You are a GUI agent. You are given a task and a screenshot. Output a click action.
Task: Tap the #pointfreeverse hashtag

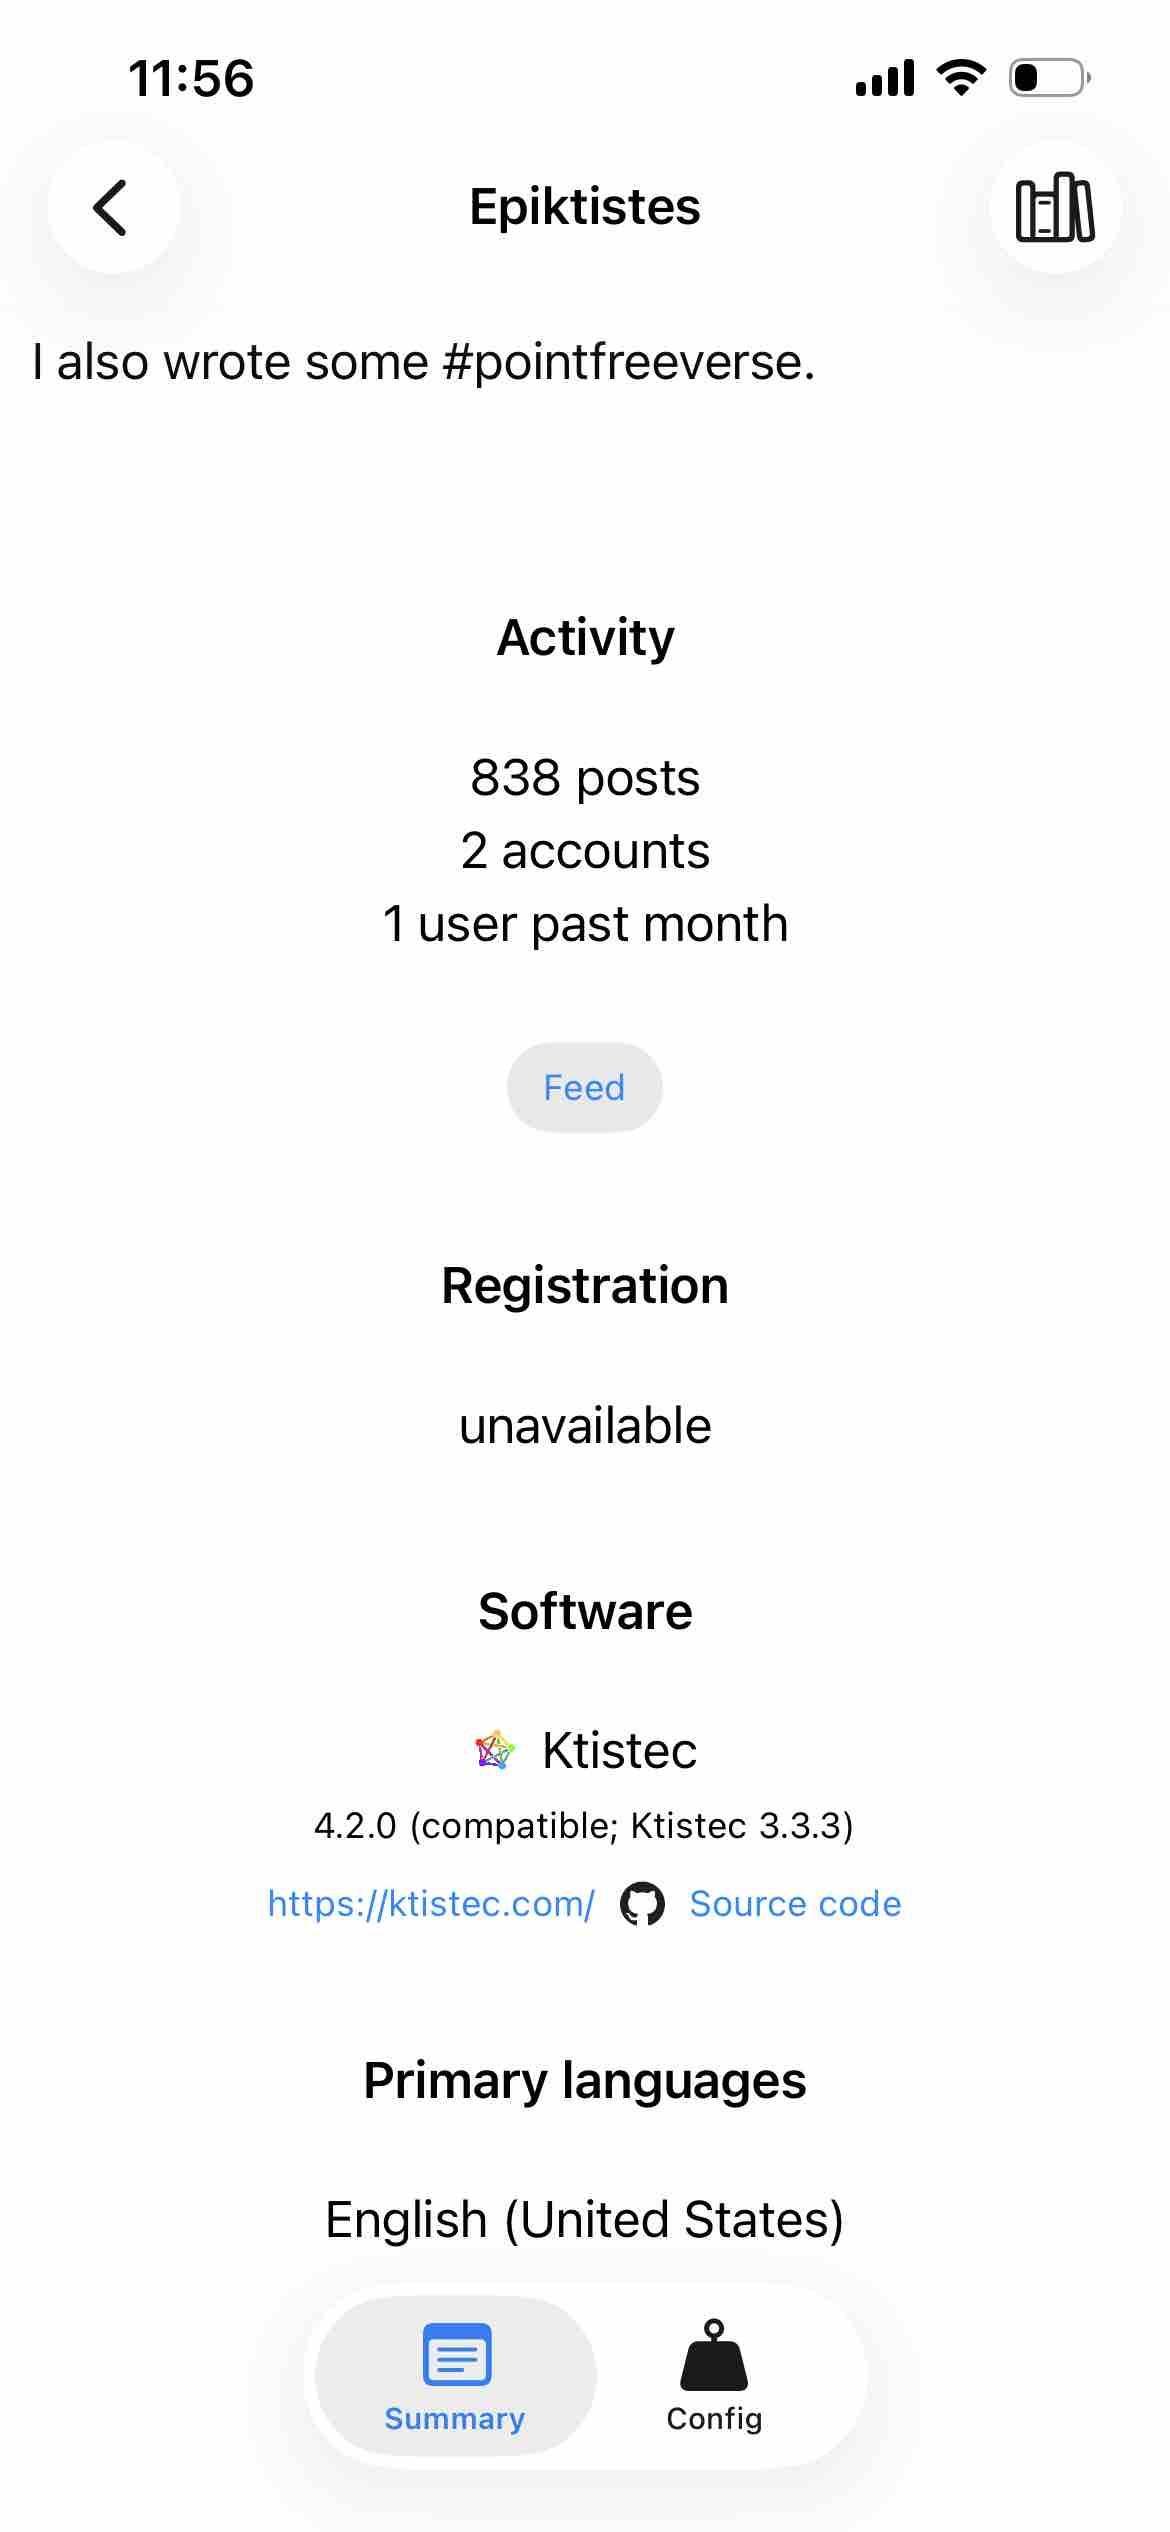coord(627,362)
